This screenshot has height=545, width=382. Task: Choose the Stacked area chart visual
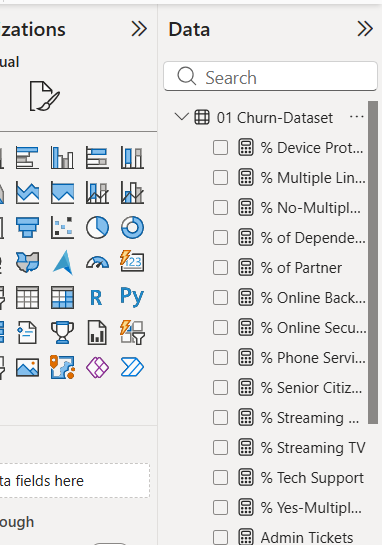[x=27, y=193]
